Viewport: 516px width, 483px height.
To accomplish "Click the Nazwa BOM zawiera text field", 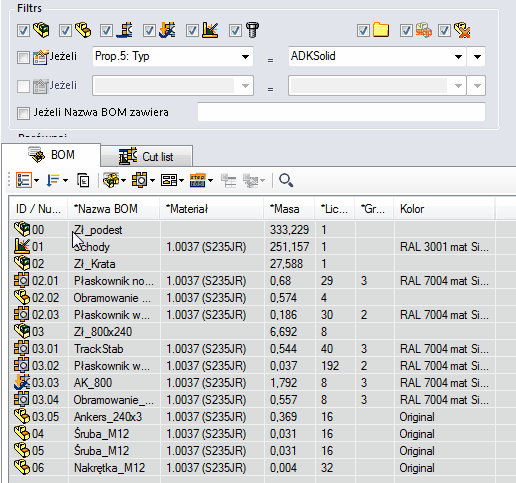I will tap(341, 112).
